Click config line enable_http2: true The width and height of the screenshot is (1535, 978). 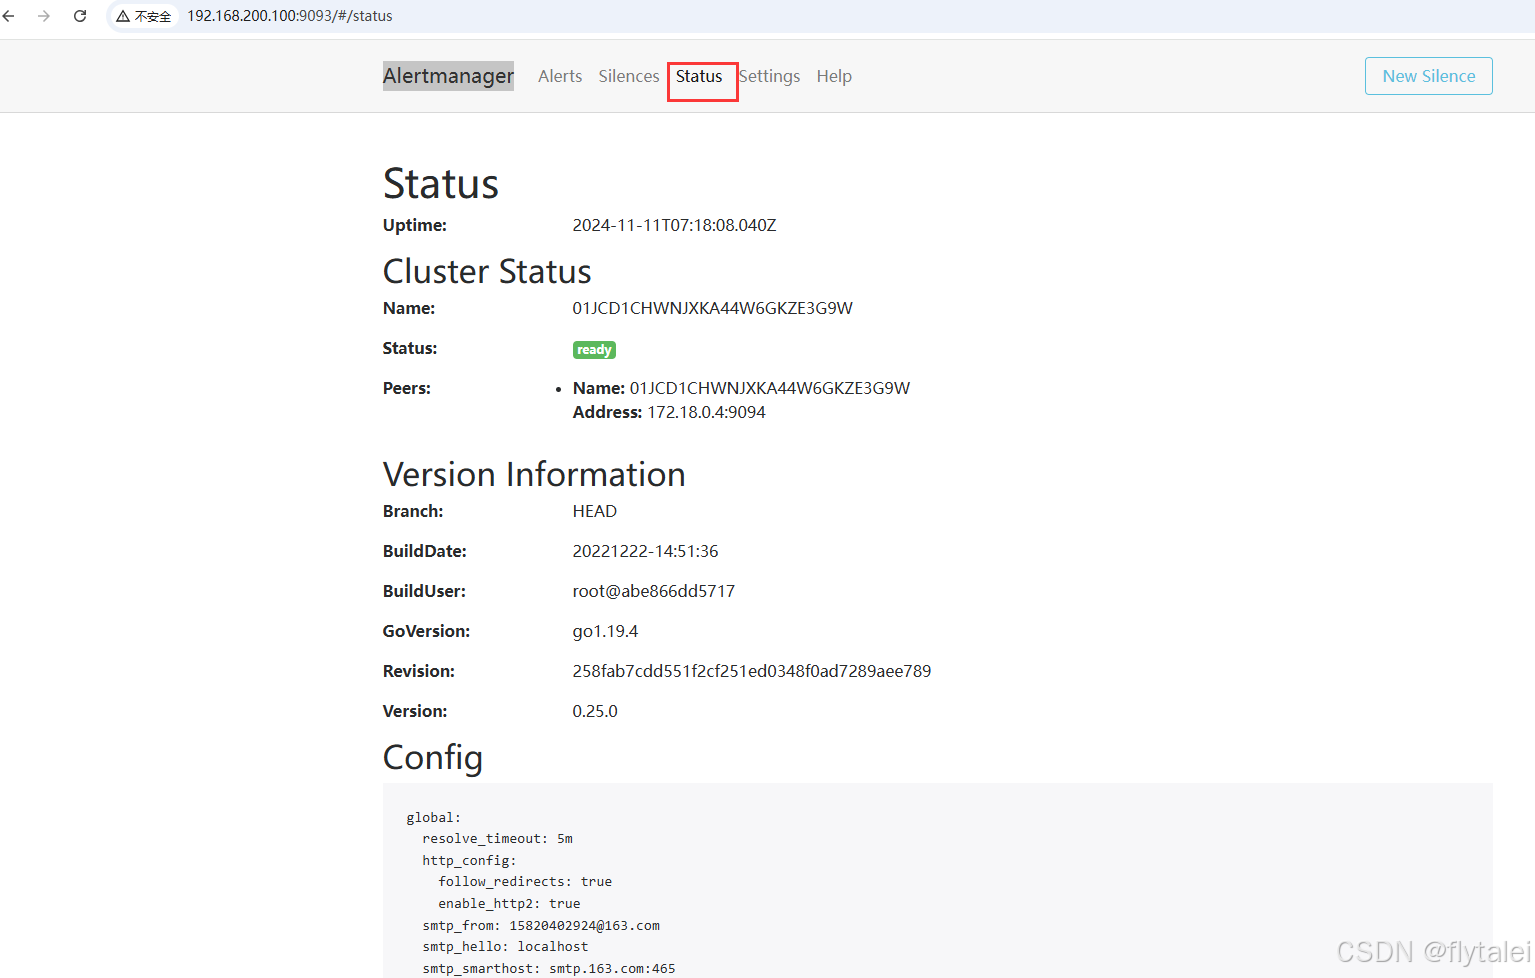point(509,904)
